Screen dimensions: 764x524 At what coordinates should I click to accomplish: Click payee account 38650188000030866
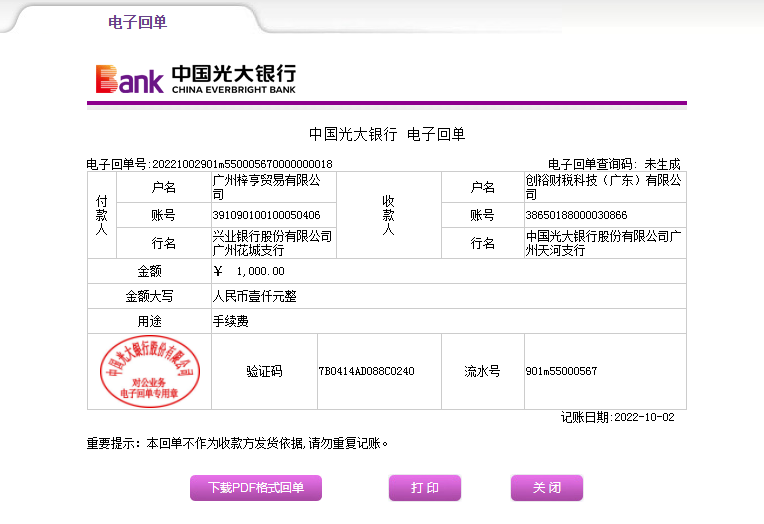(576, 215)
